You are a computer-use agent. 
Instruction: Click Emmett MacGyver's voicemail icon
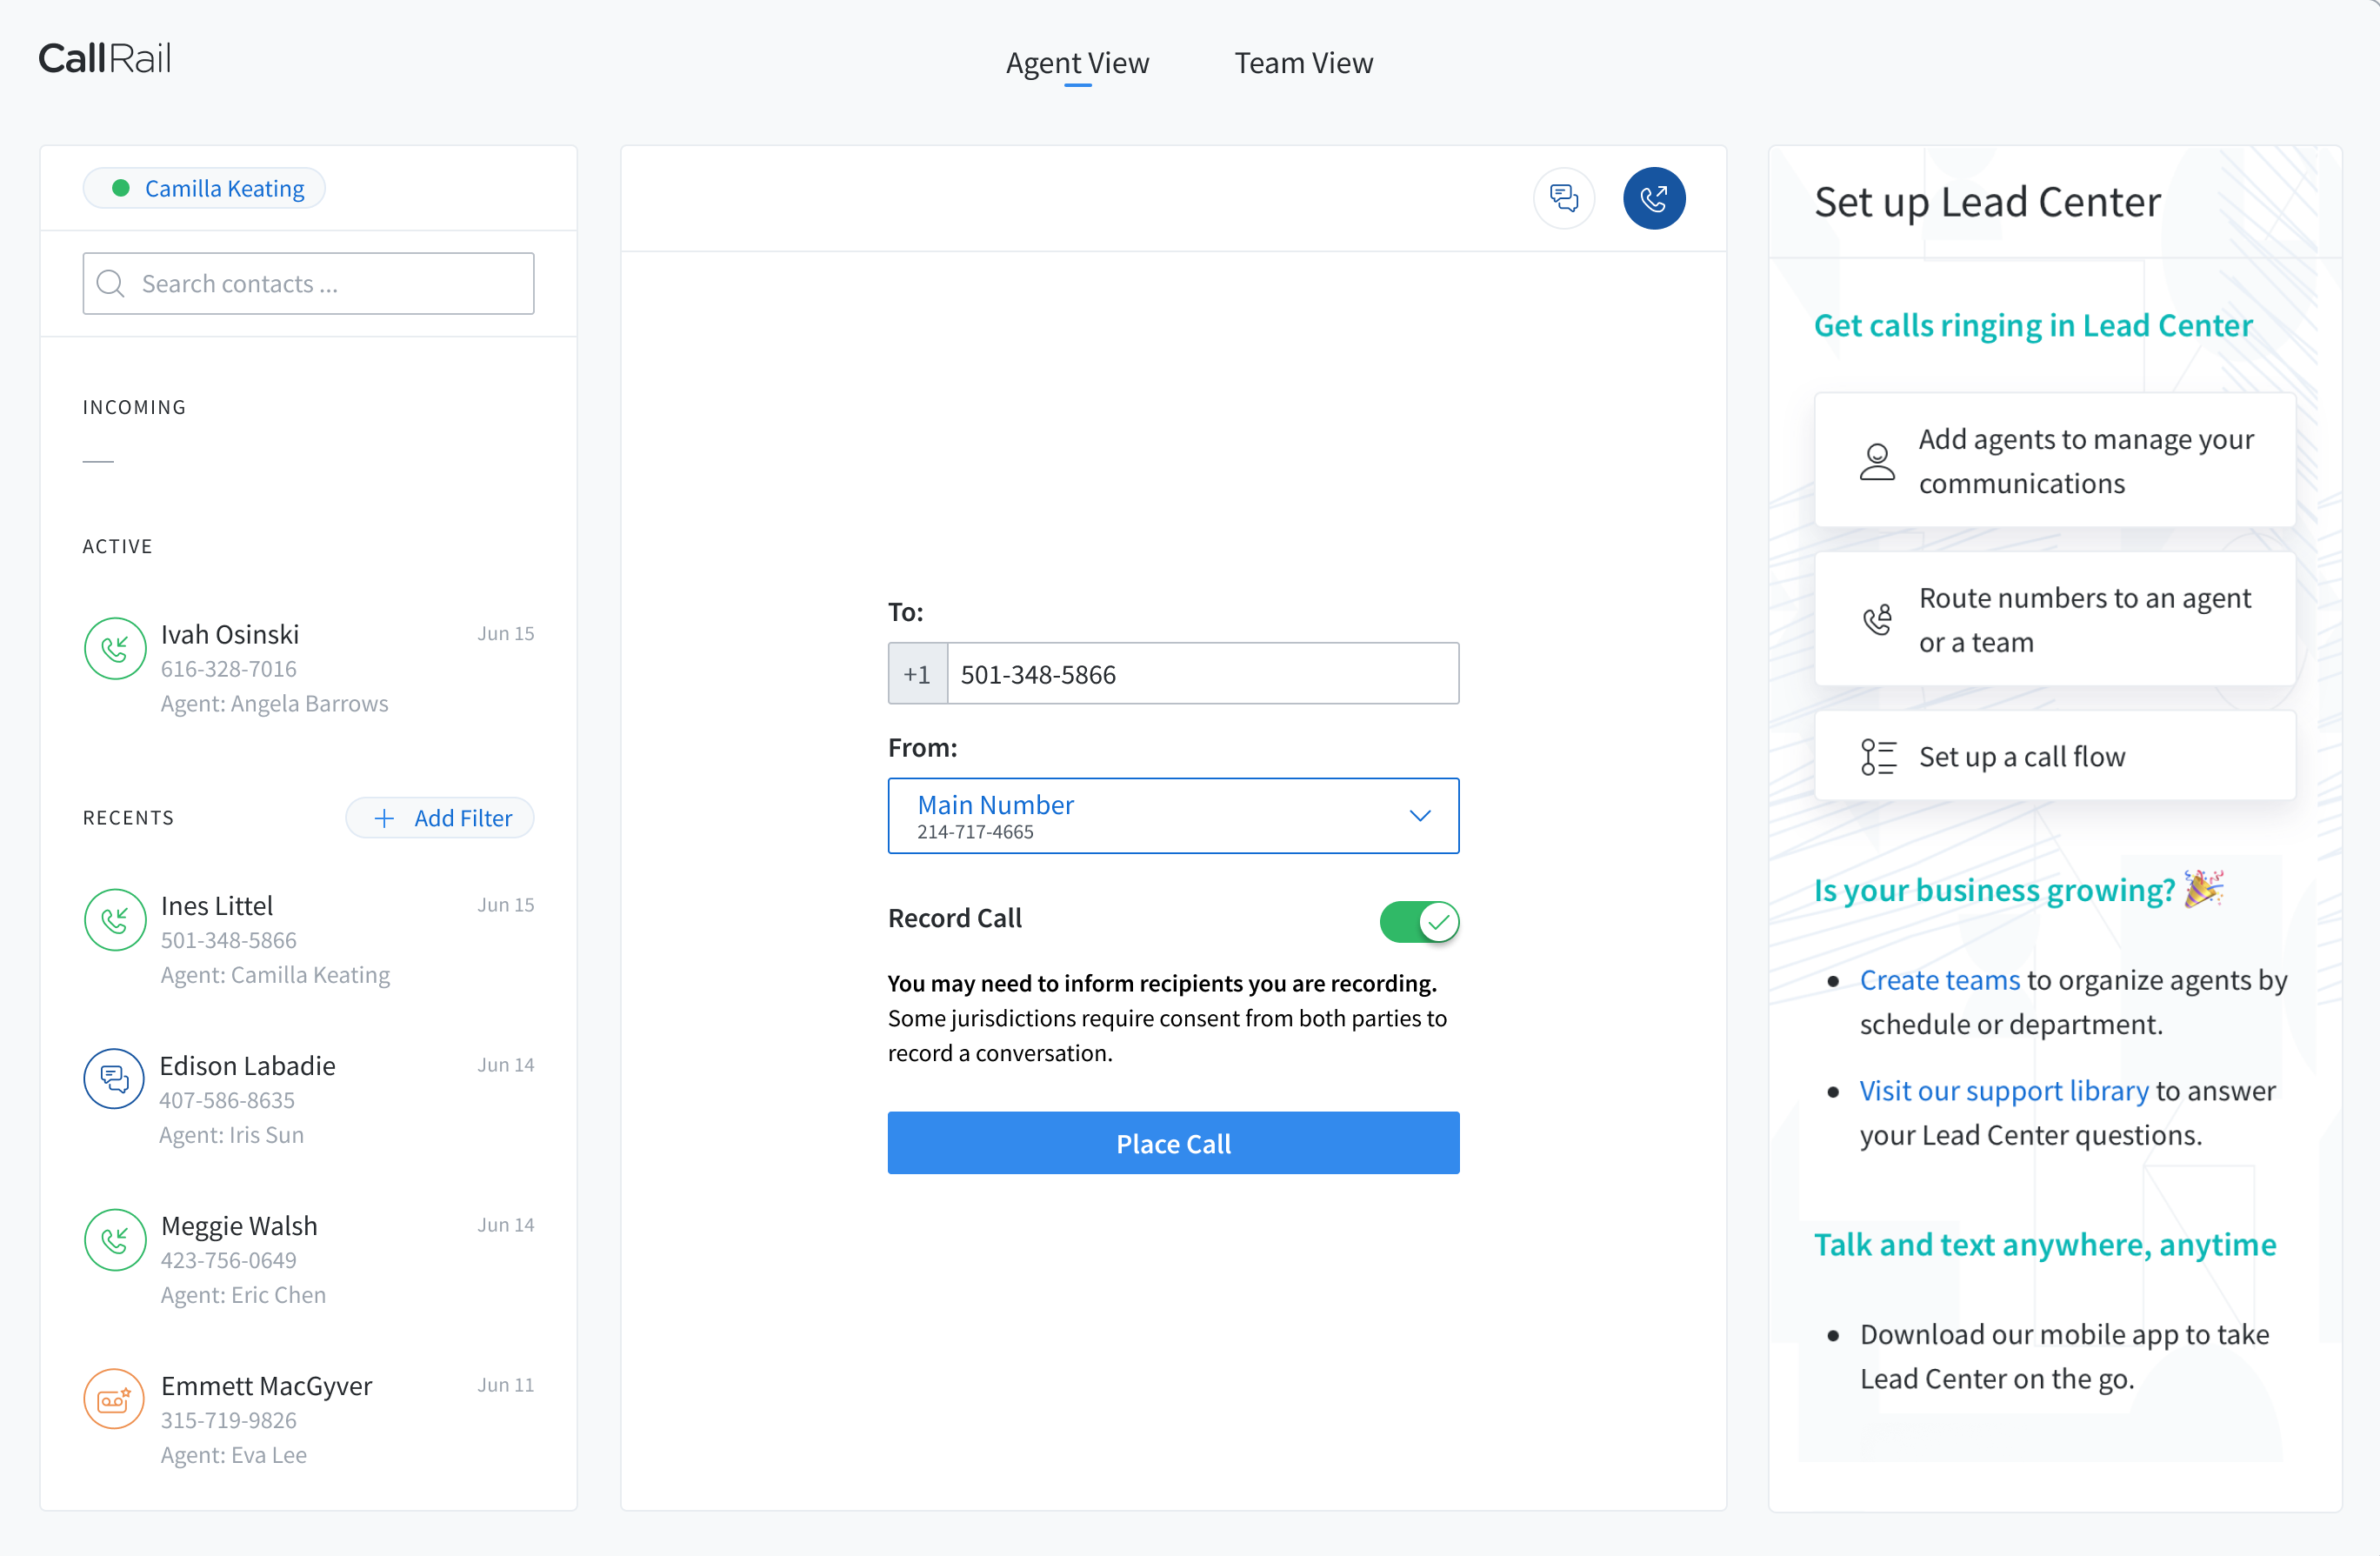click(114, 1399)
